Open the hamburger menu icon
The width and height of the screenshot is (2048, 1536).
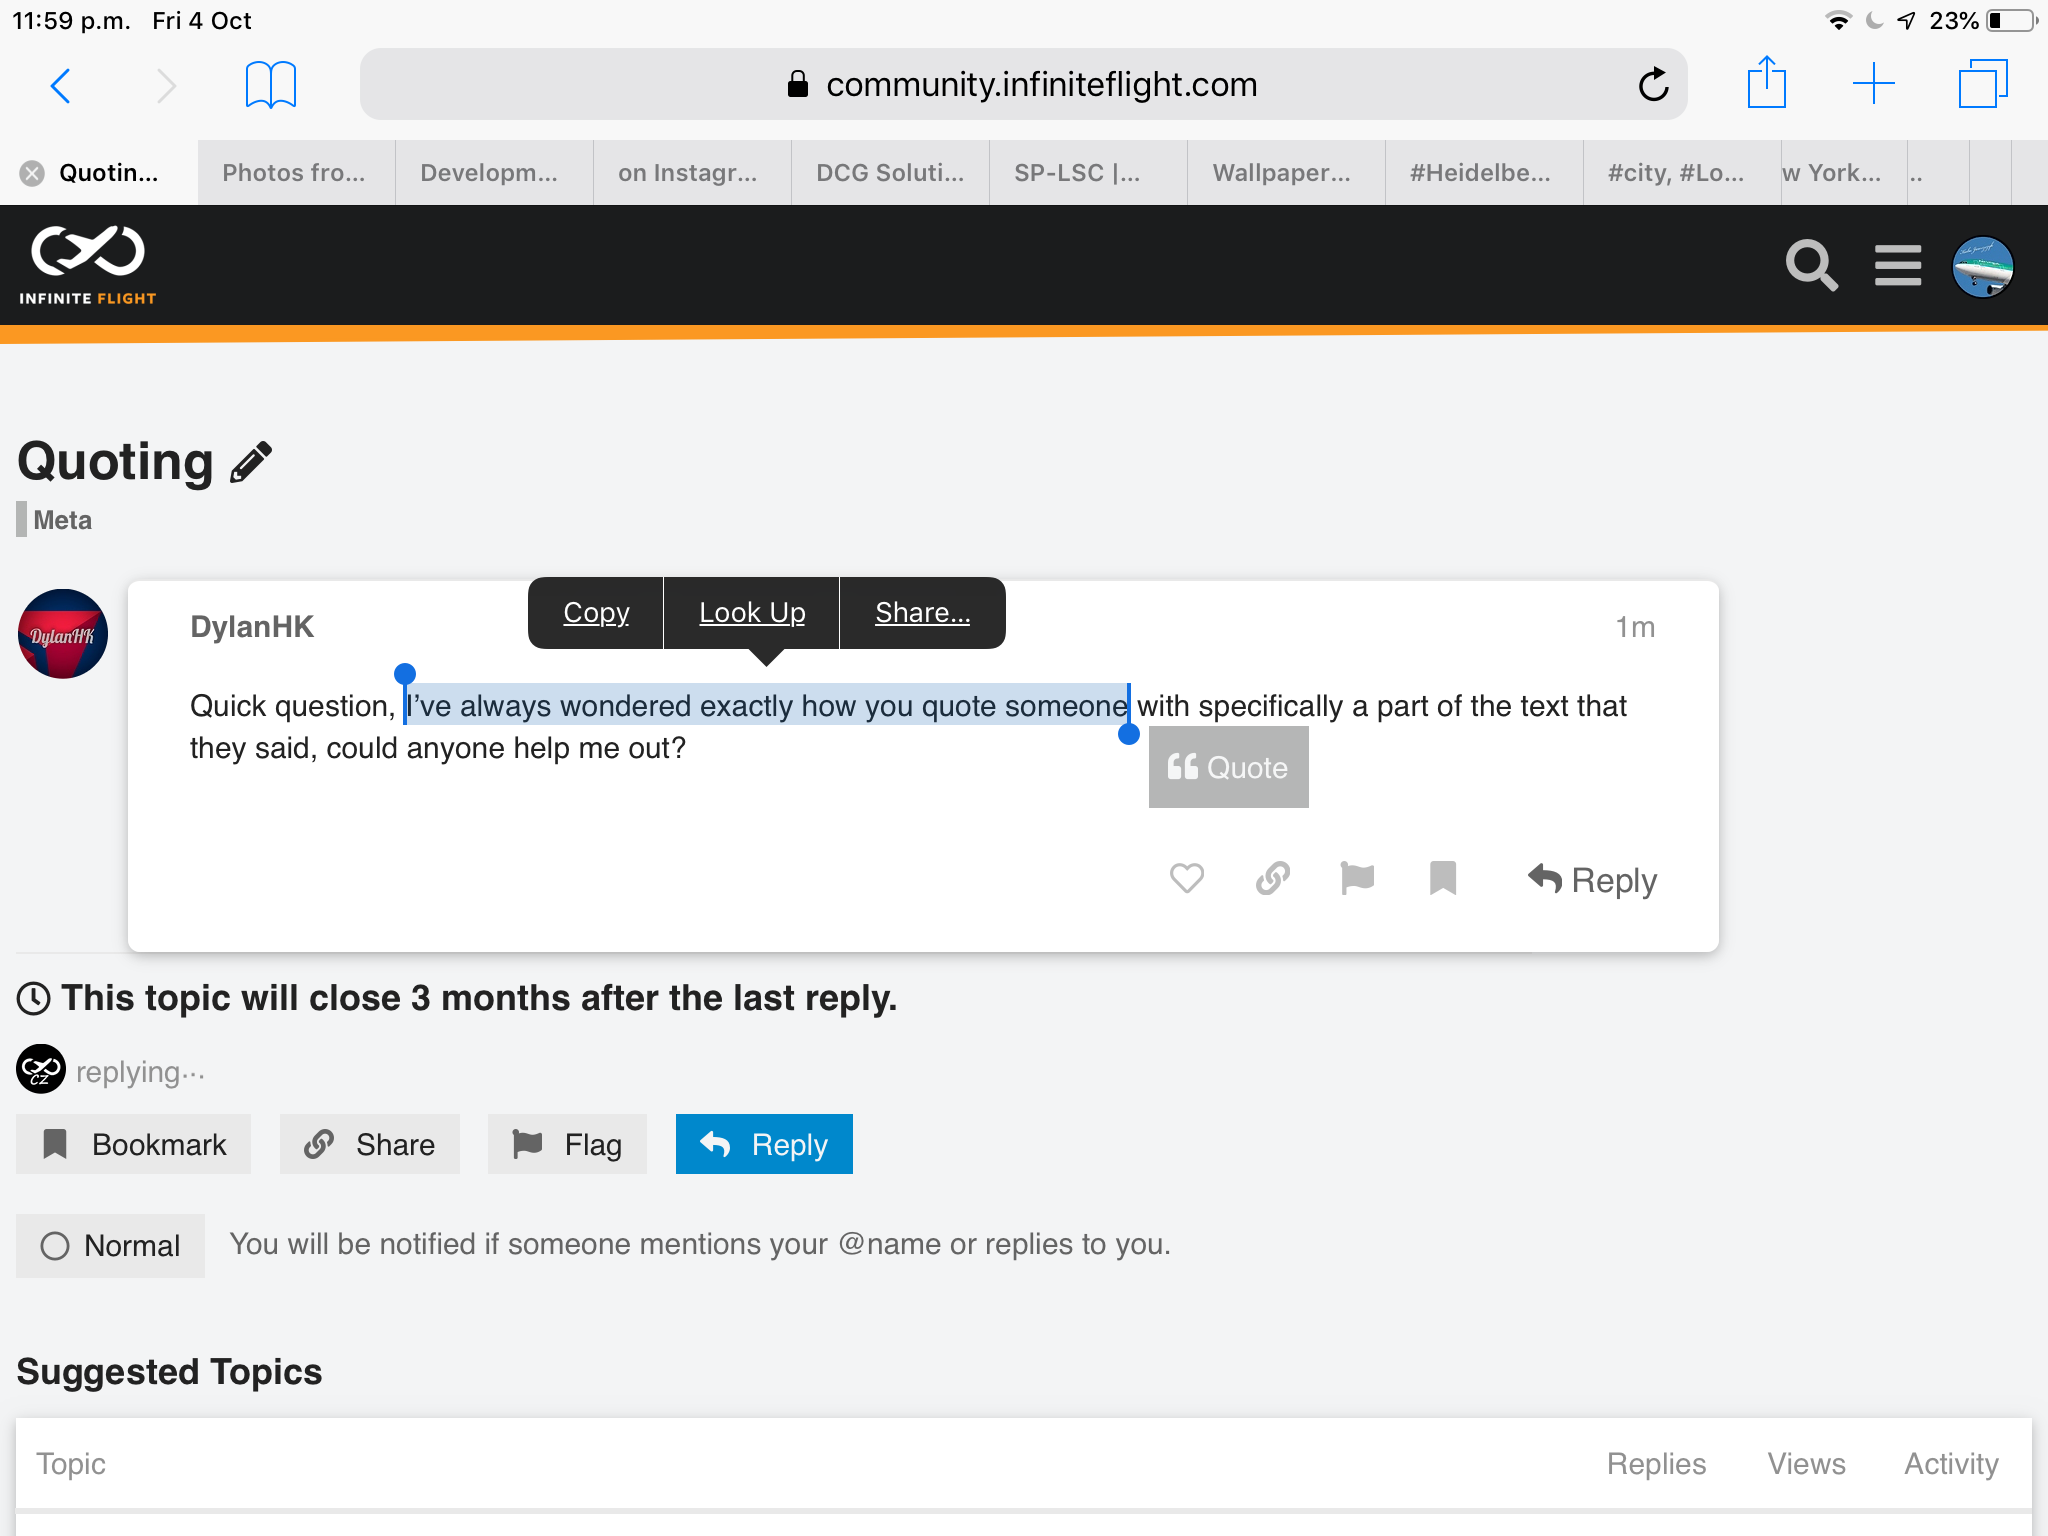[1897, 266]
